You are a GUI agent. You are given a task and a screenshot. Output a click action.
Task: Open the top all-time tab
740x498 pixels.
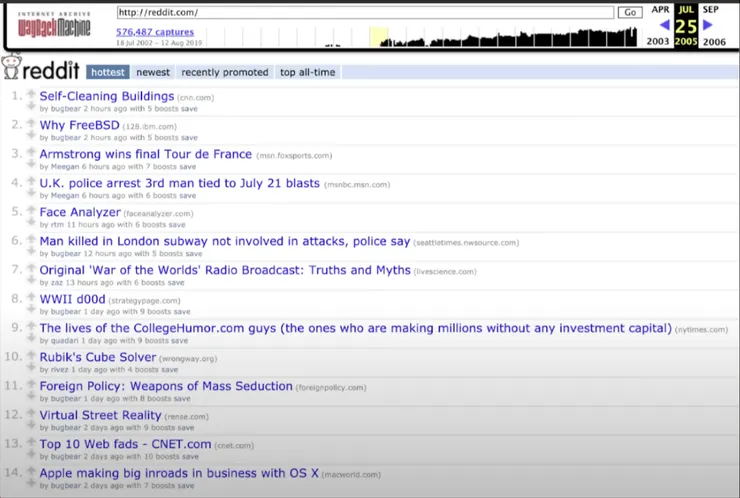click(x=308, y=72)
